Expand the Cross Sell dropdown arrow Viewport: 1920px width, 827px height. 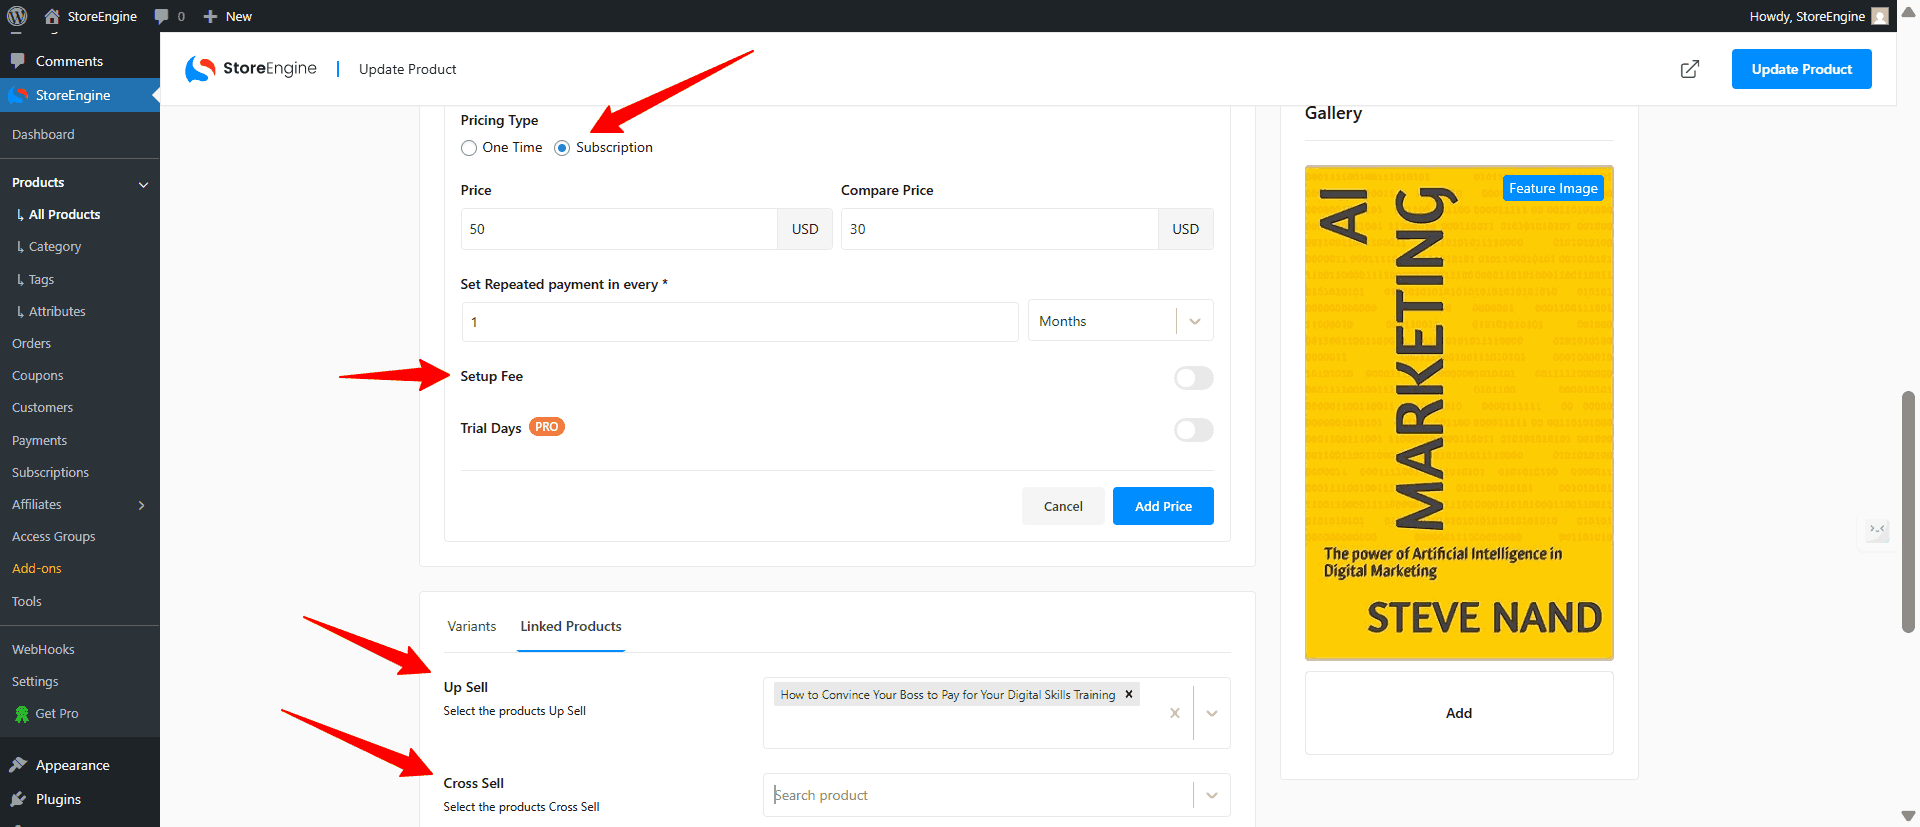1212,795
